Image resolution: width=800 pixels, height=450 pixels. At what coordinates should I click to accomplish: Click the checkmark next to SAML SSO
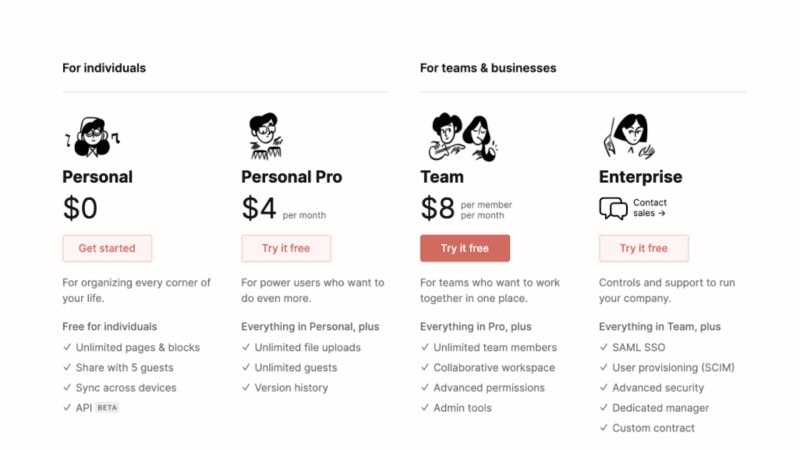(x=603, y=348)
